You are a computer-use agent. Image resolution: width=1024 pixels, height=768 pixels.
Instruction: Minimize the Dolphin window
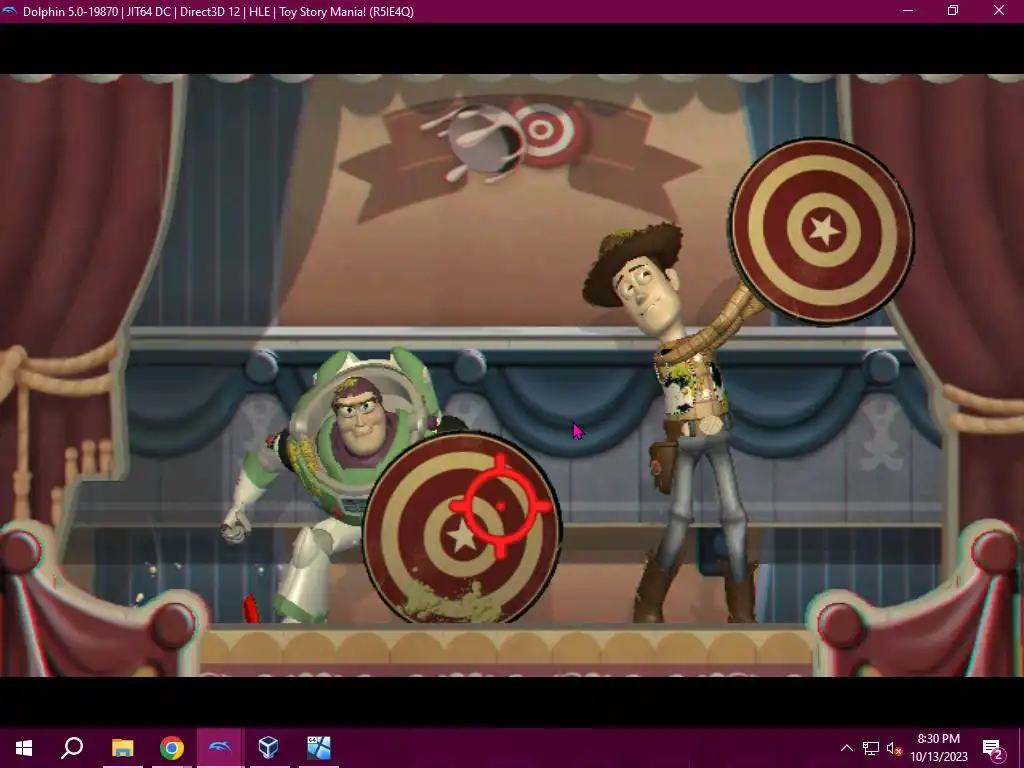tap(908, 11)
